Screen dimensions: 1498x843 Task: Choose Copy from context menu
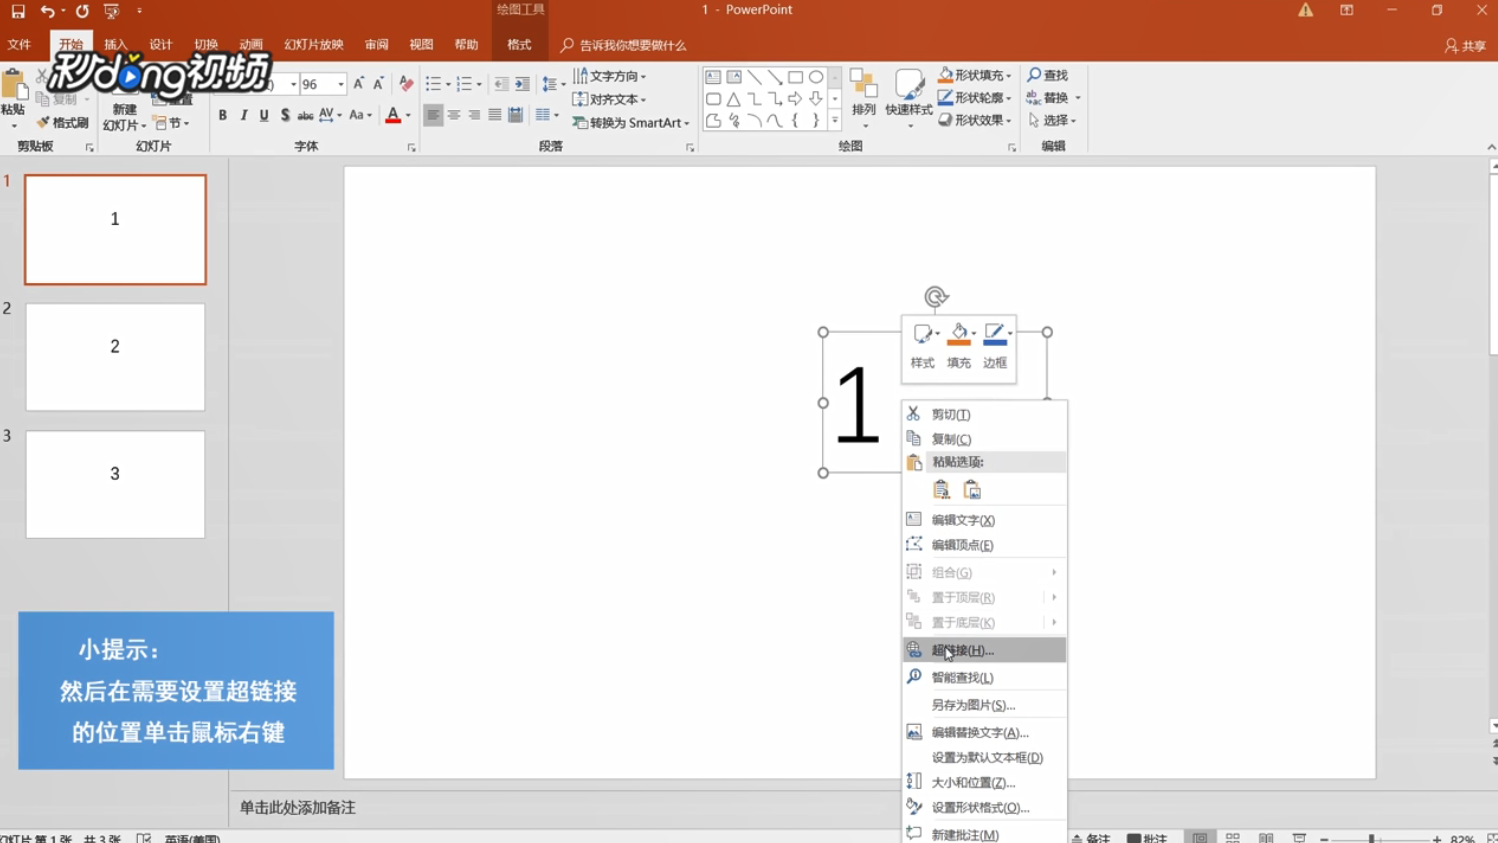tap(984, 439)
